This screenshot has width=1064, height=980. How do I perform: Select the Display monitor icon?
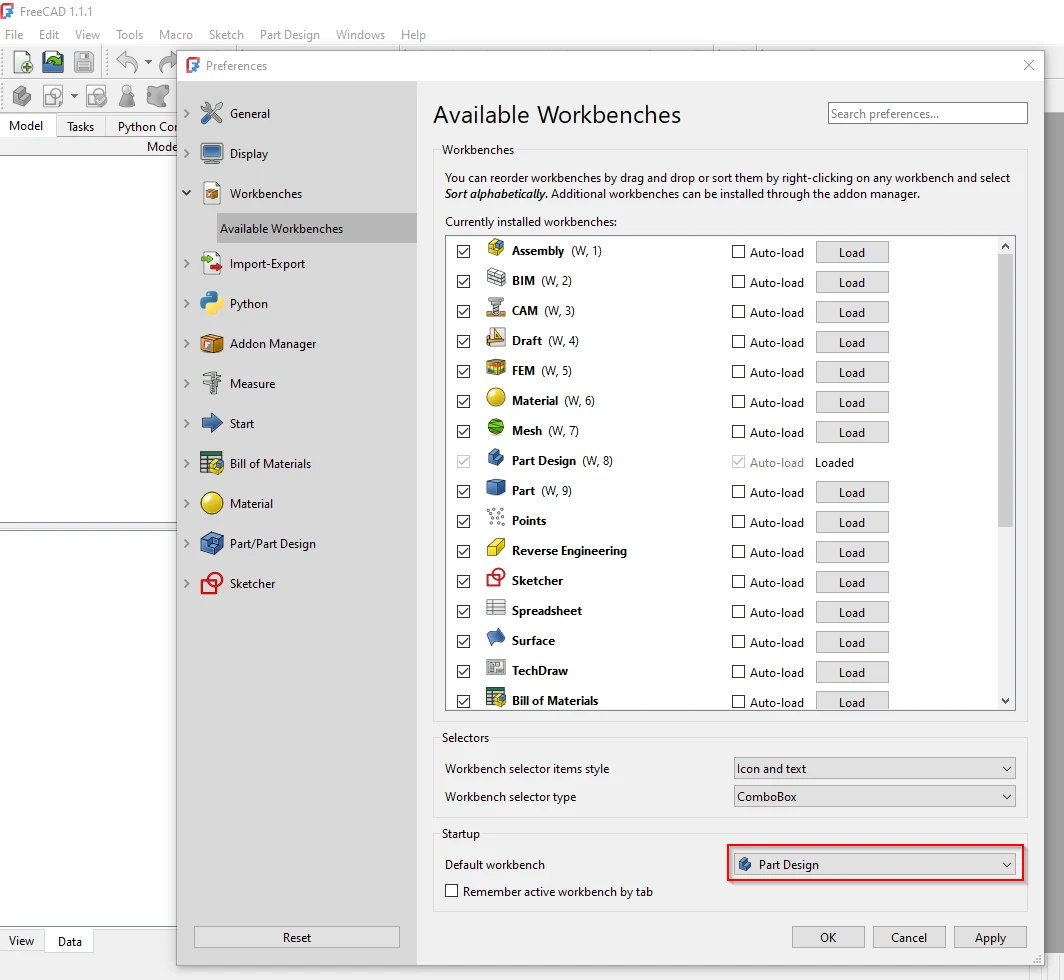(x=212, y=153)
